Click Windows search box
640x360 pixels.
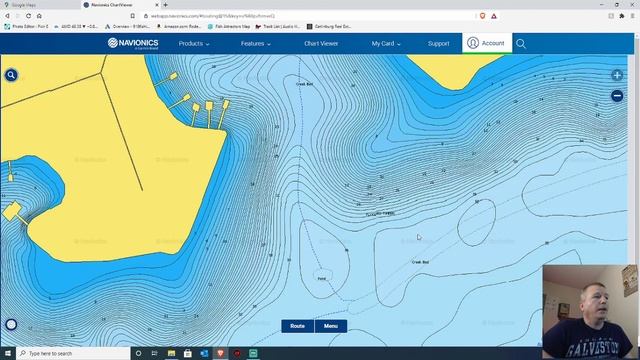73,353
